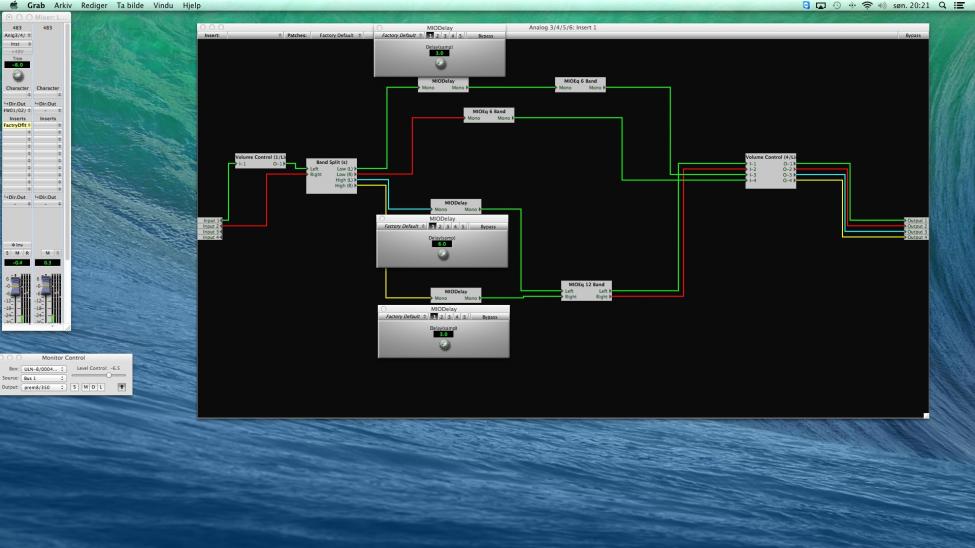Open Notification Center icon
The height and width of the screenshot is (548, 975).
[x=959, y=6]
